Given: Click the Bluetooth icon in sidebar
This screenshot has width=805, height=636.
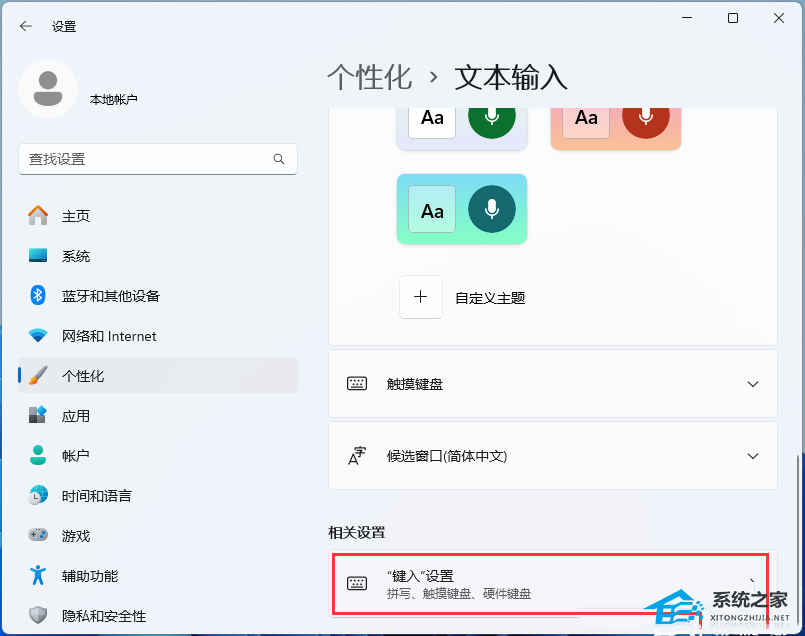Looking at the screenshot, I should coord(38,295).
